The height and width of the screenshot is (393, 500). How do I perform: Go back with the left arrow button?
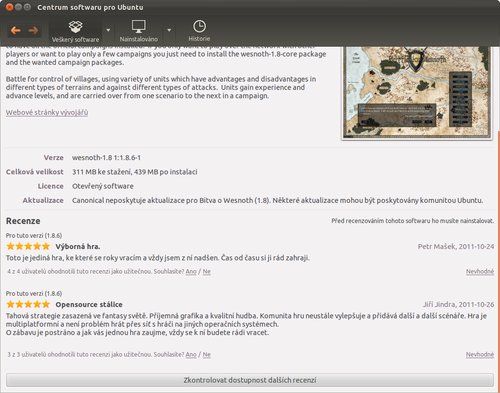(16, 31)
